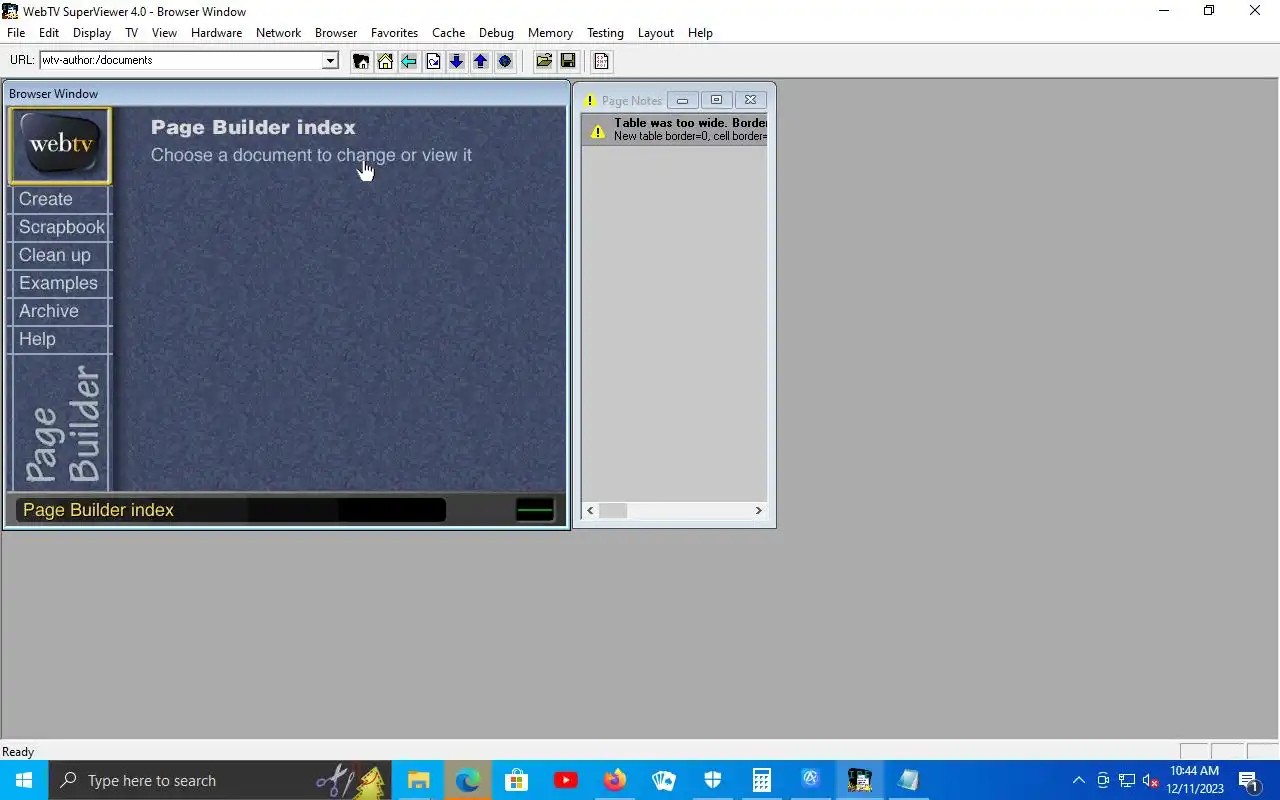
Task: Expand the URL dropdown list
Action: 330,60
